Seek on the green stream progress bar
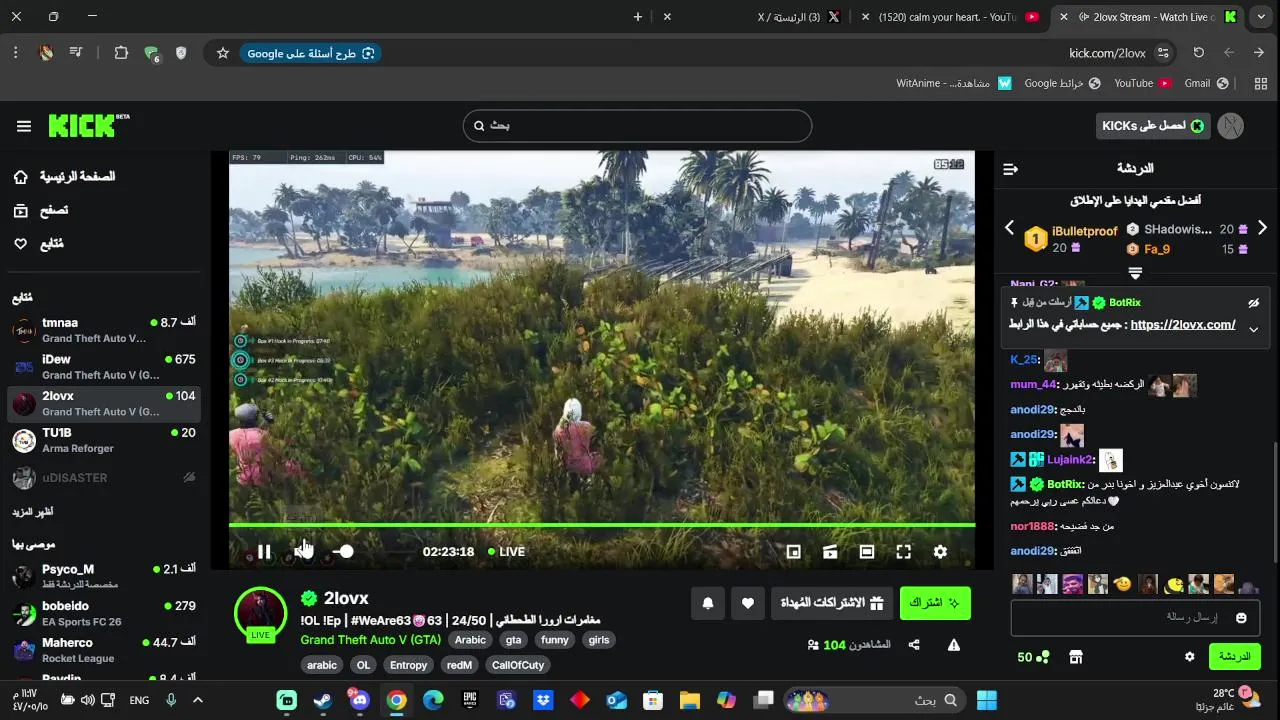 (x=602, y=525)
